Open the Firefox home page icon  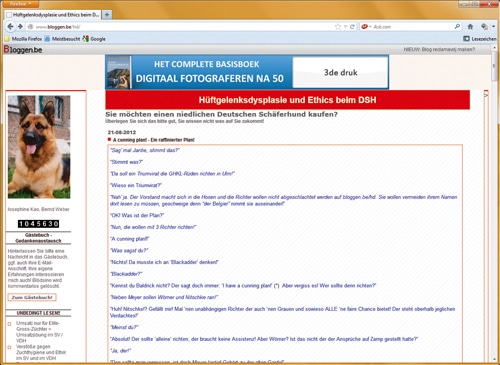point(470,27)
